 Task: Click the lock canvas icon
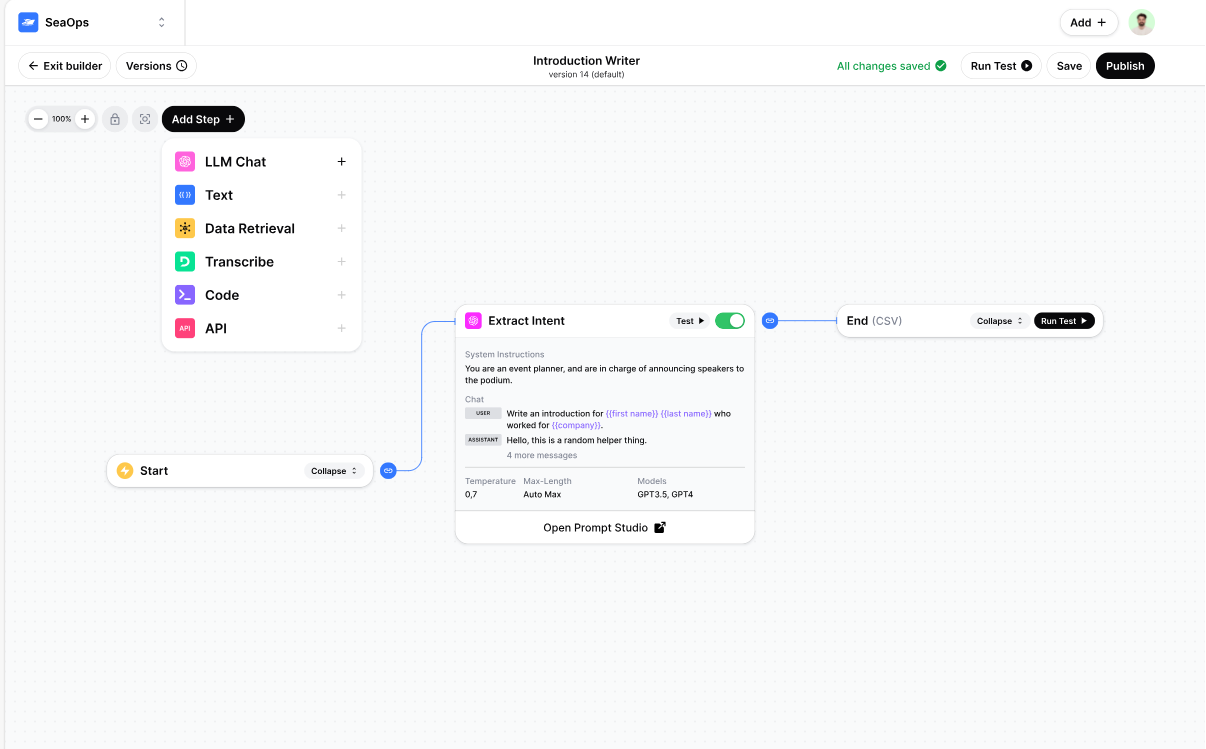[x=115, y=119]
